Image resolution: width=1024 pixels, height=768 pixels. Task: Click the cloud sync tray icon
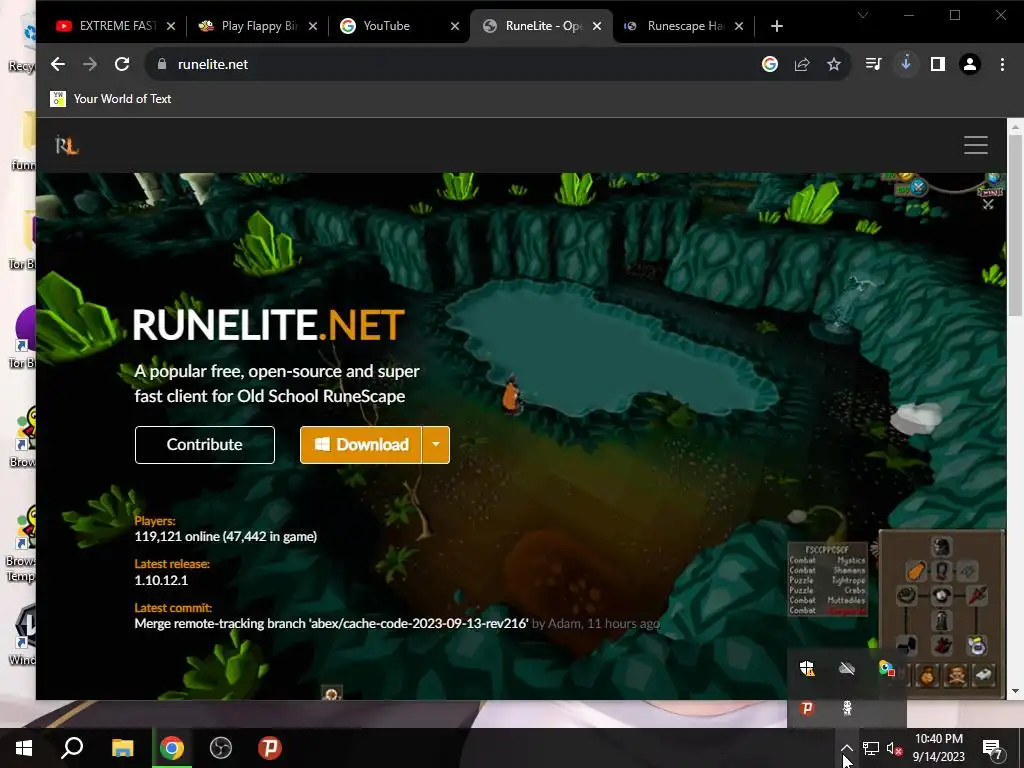pyautogui.click(x=847, y=668)
